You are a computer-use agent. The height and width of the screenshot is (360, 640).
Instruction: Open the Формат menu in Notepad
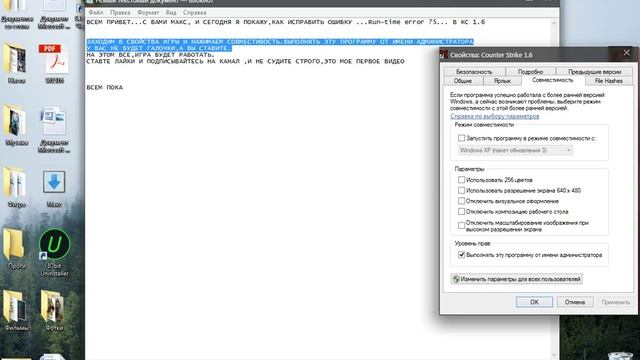click(148, 12)
